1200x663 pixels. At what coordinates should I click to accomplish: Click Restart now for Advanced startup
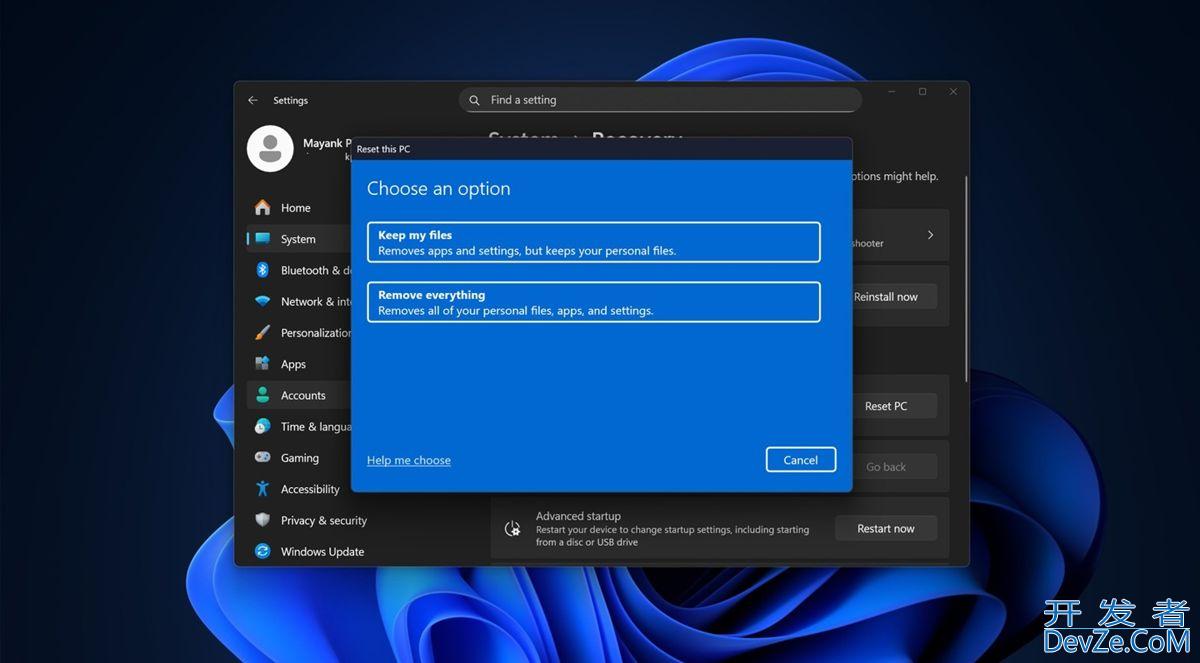tap(885, 528)
